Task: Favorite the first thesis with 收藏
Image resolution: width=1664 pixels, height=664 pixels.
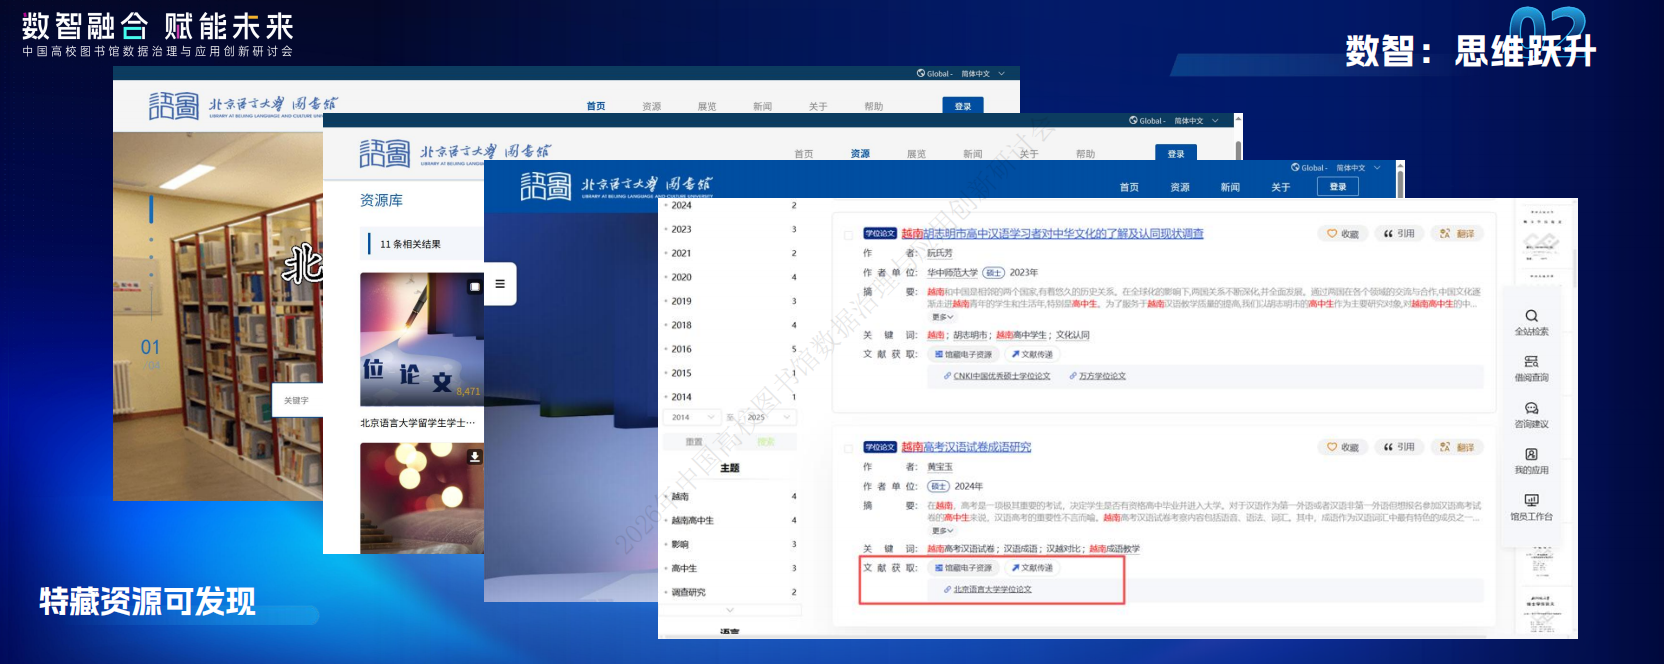Action: [1342, 234]
